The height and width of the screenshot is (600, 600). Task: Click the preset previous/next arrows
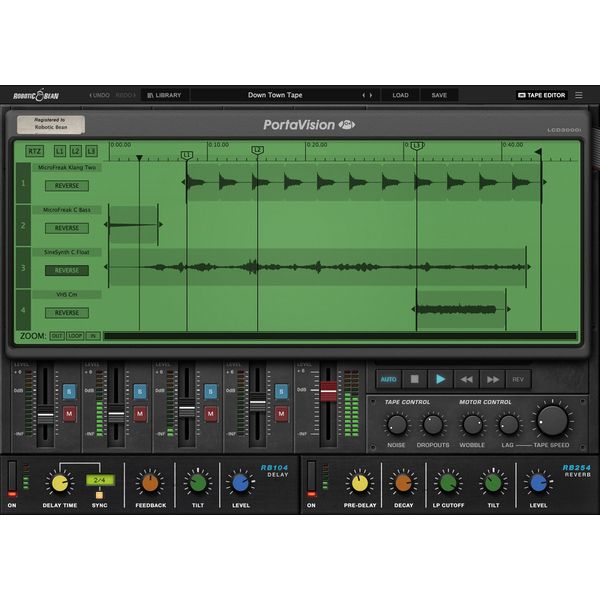368,95
